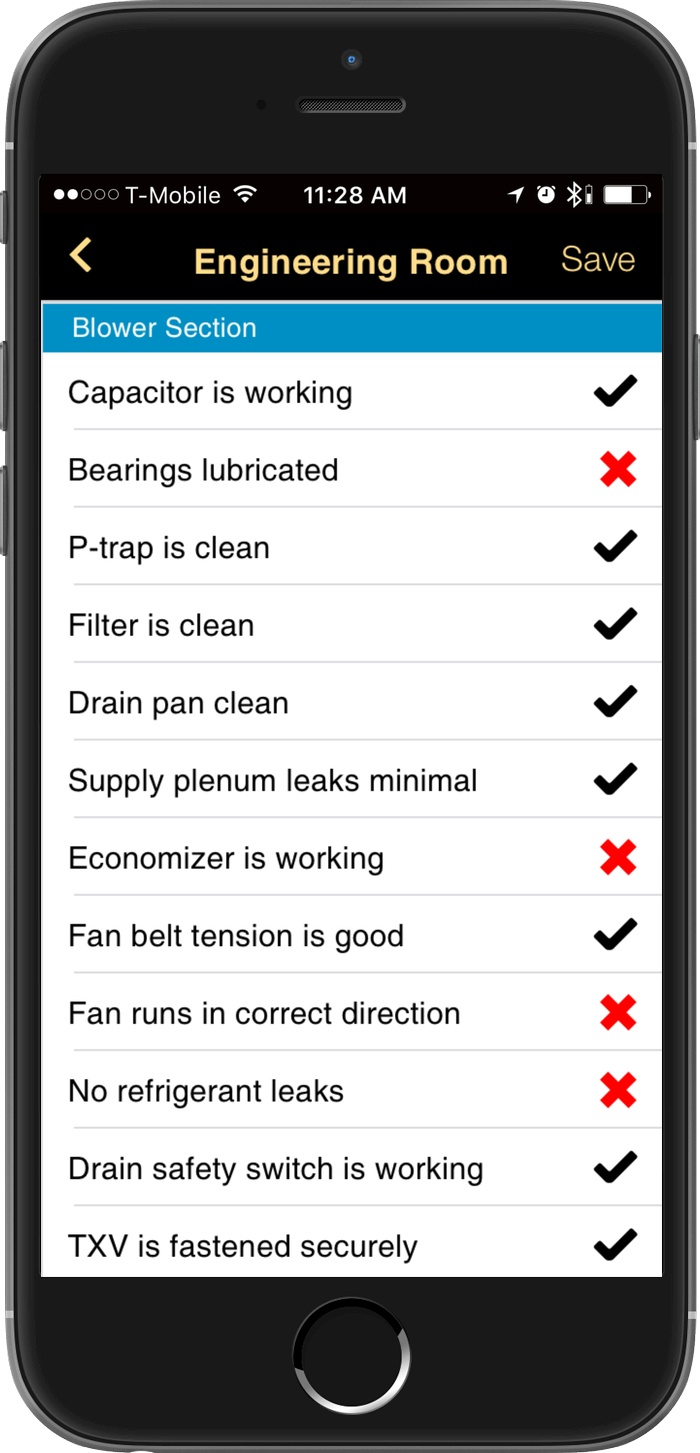The width and height of the screenshot is (700, 1453).
Task: Toggle the status of Filter is clean
Action: point(615,624)
